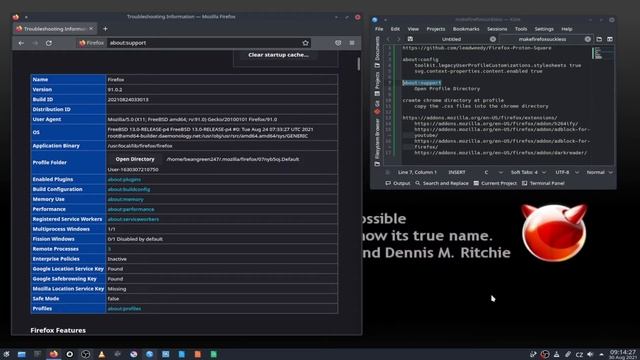The image size is (640, 360).
Task: Open Normal input mode dropdown in Kate
Action: 599,172
